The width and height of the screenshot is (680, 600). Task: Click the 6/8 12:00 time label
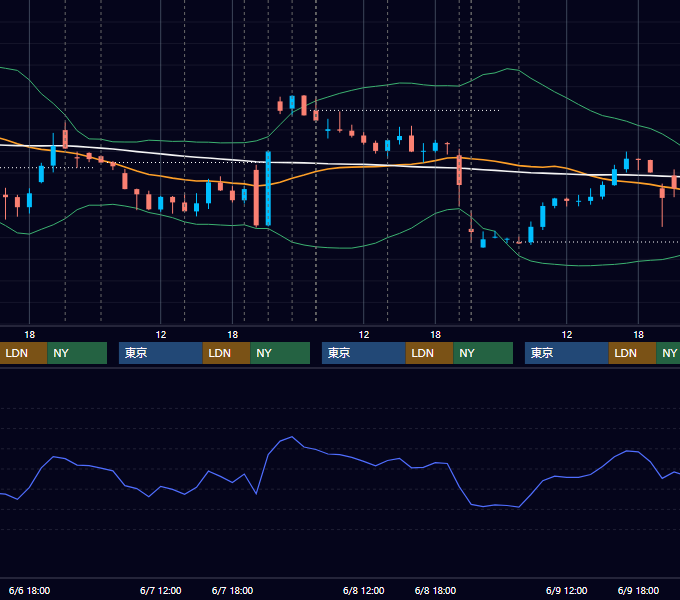click(363, 590)
